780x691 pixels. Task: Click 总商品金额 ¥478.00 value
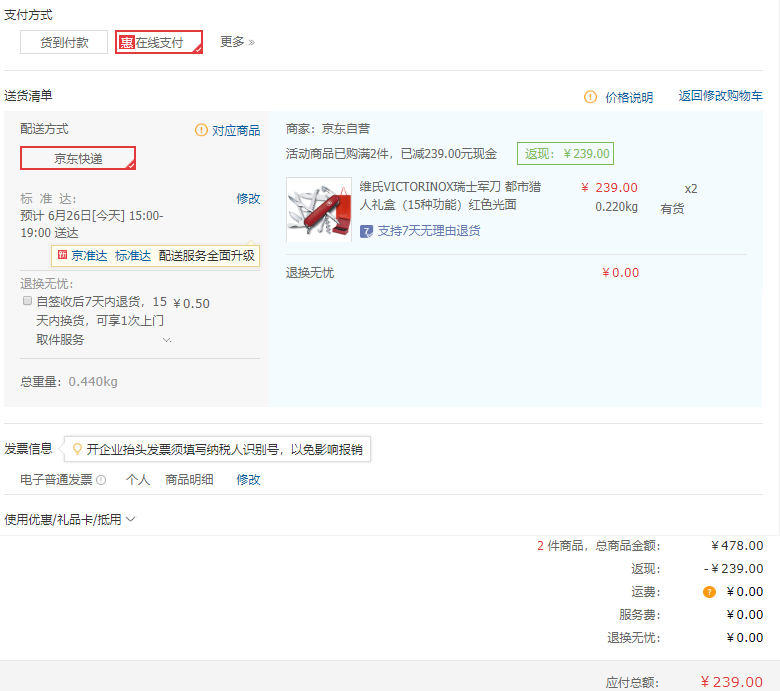click(x=737, y=546)
